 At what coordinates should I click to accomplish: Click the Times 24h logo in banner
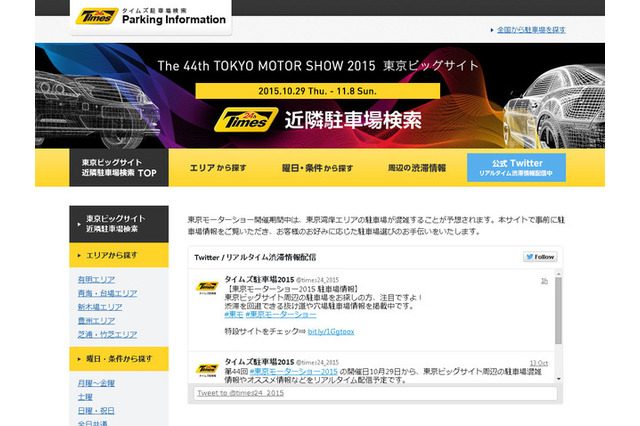coord(246,120)
